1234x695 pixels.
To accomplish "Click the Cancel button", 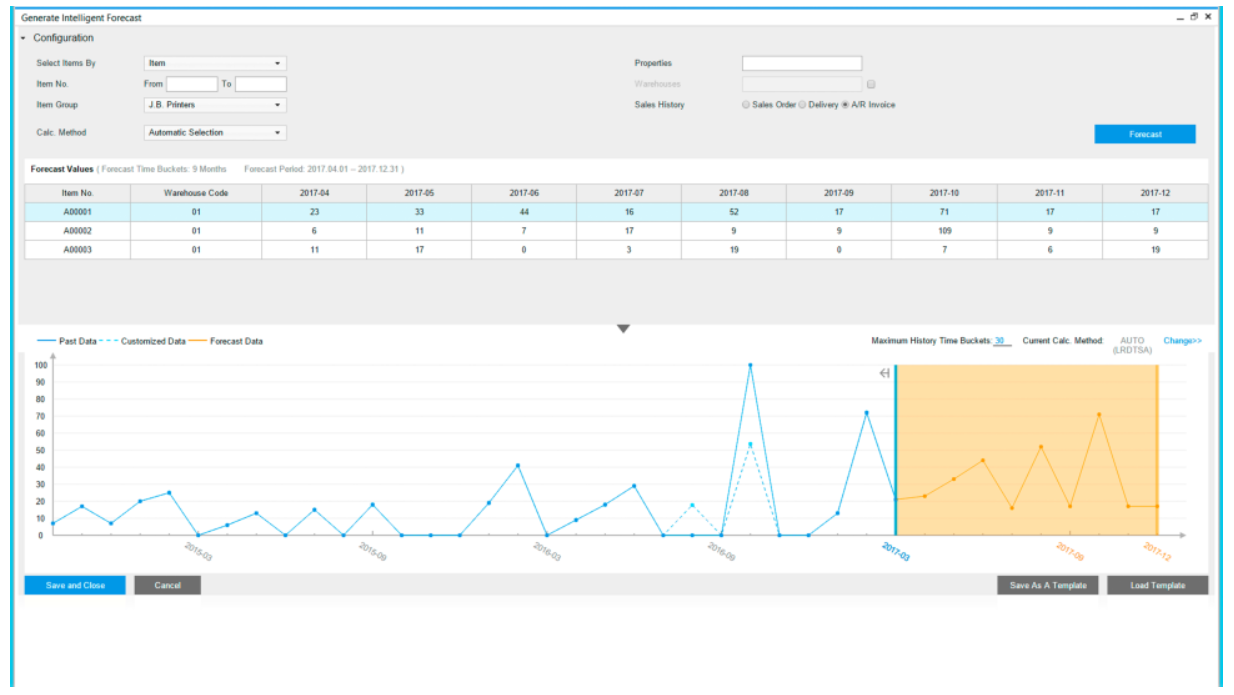I will (168, 585).
